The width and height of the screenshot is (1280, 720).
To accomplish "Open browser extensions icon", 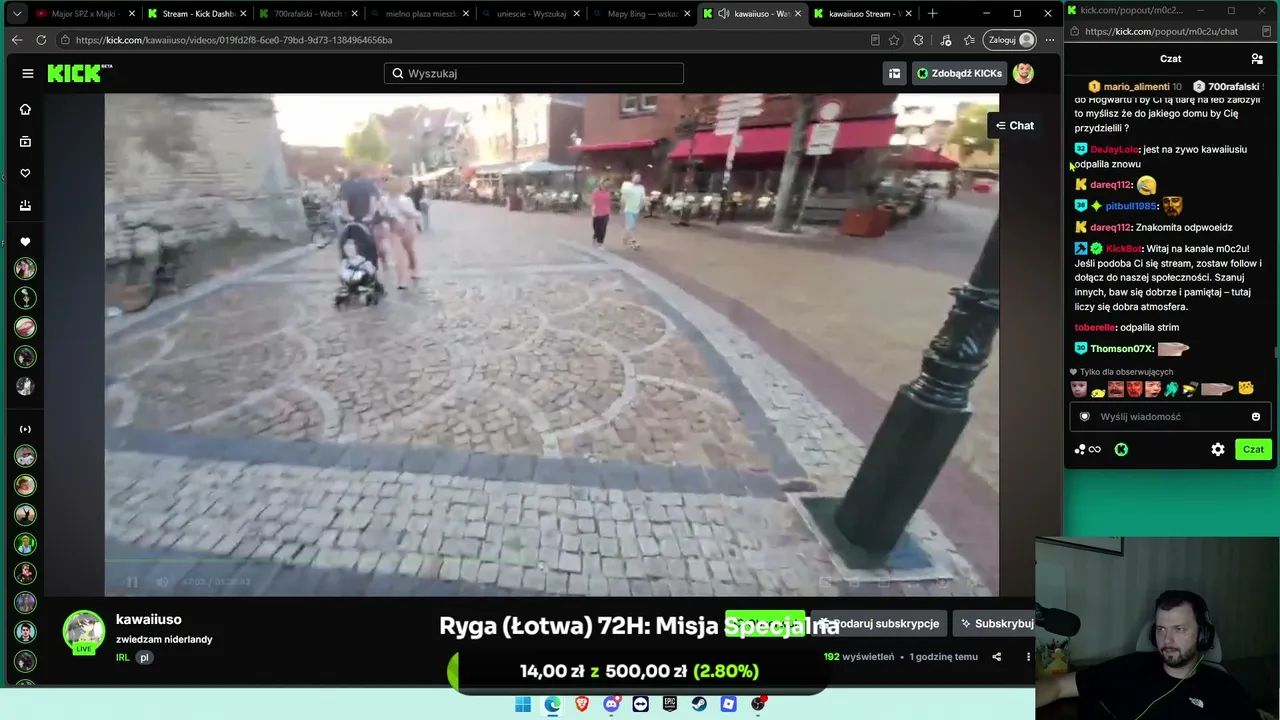I will pyautogui.click(x=918, y=40).
